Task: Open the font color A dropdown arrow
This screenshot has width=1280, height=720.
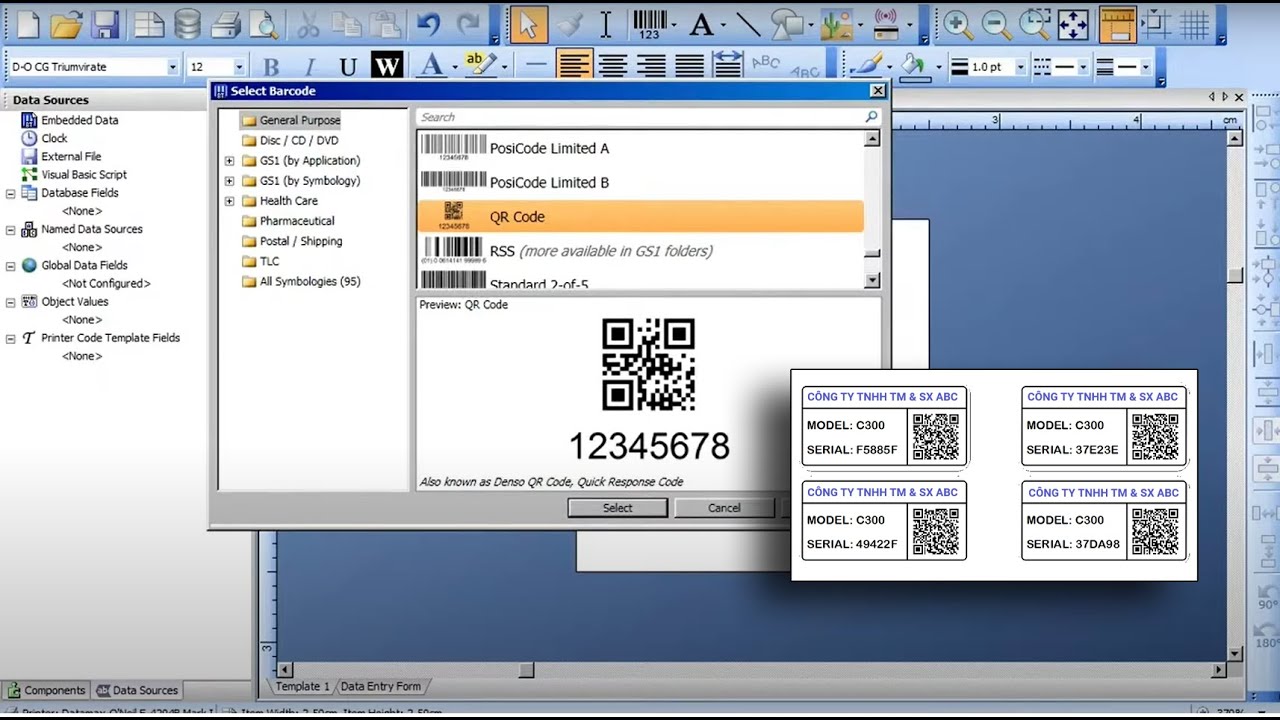Action: pyautogui.click(x=455, y=67)
